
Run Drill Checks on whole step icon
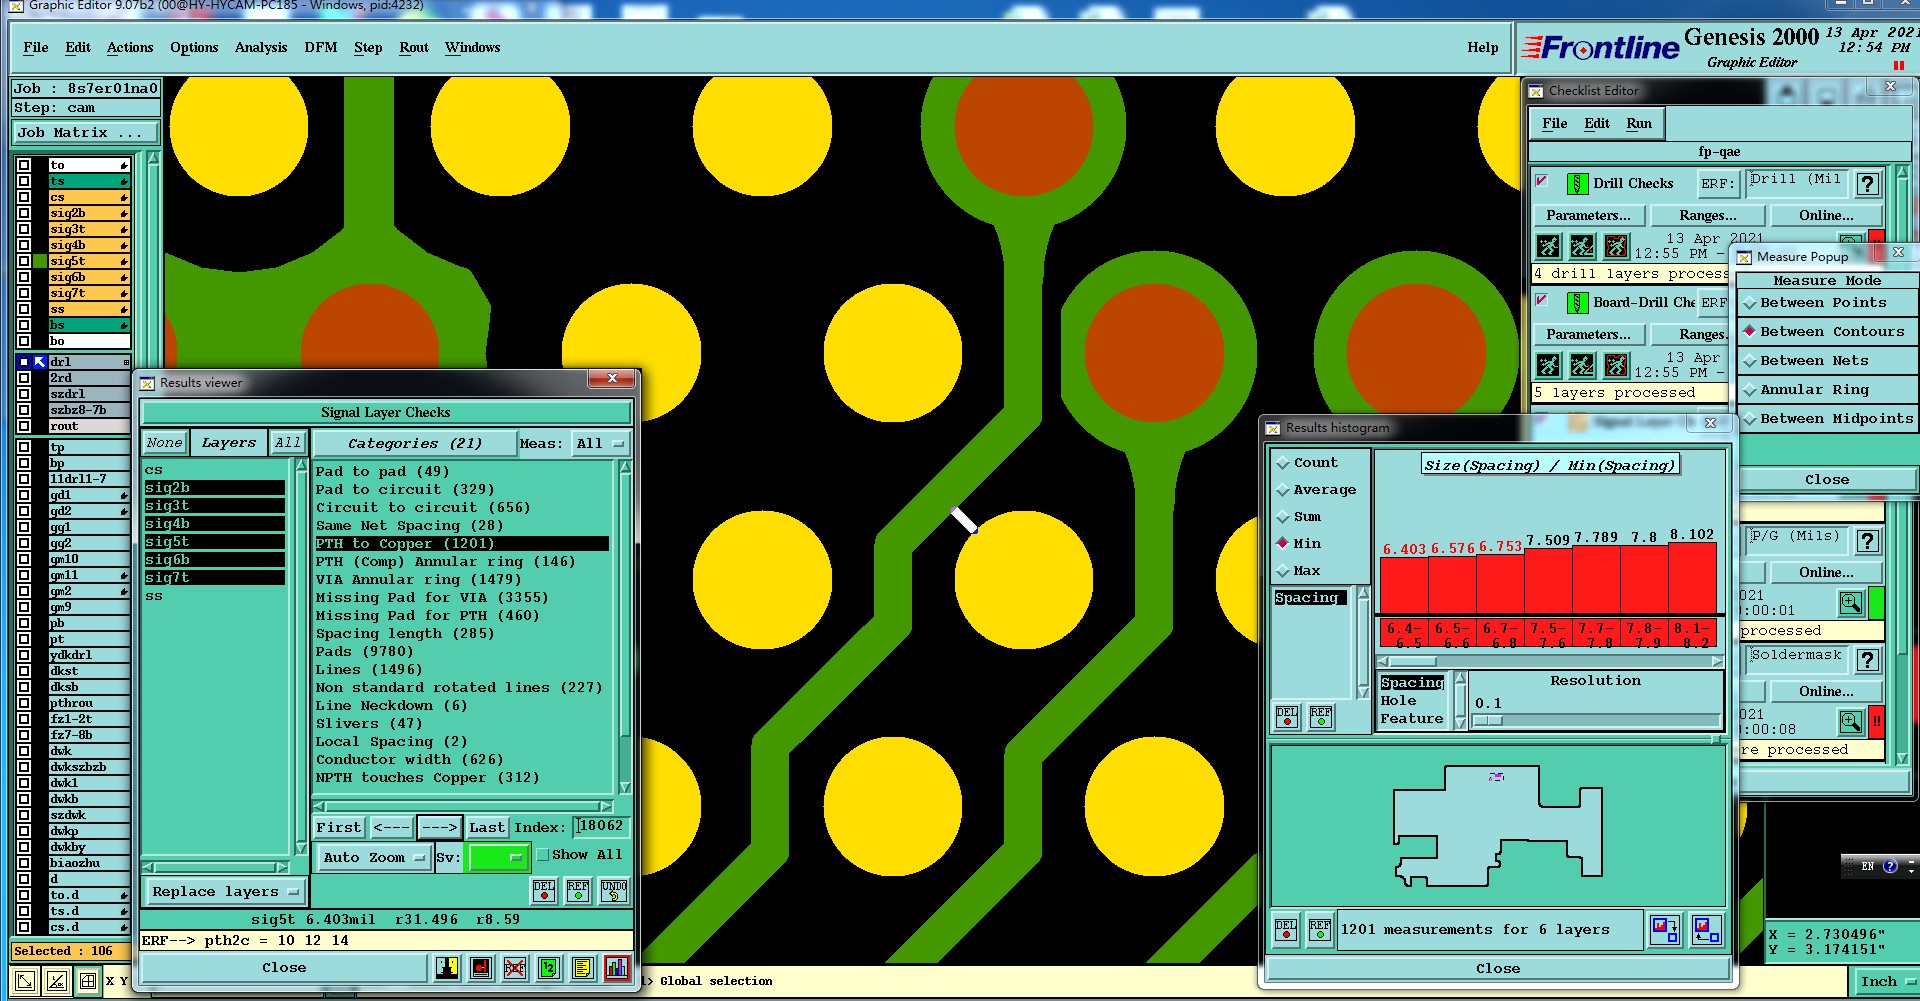point(1548,246)
